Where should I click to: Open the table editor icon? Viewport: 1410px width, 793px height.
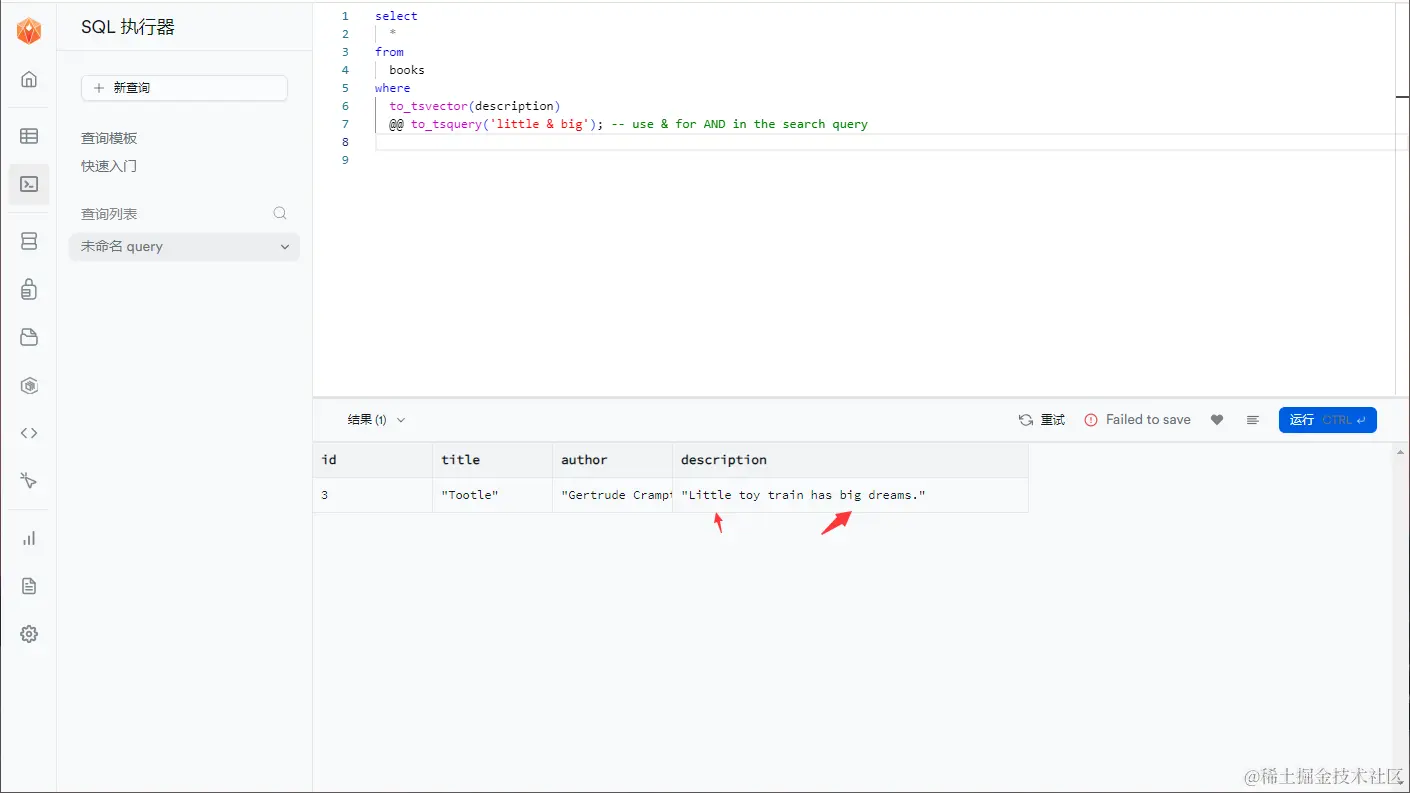click(29, 136)
